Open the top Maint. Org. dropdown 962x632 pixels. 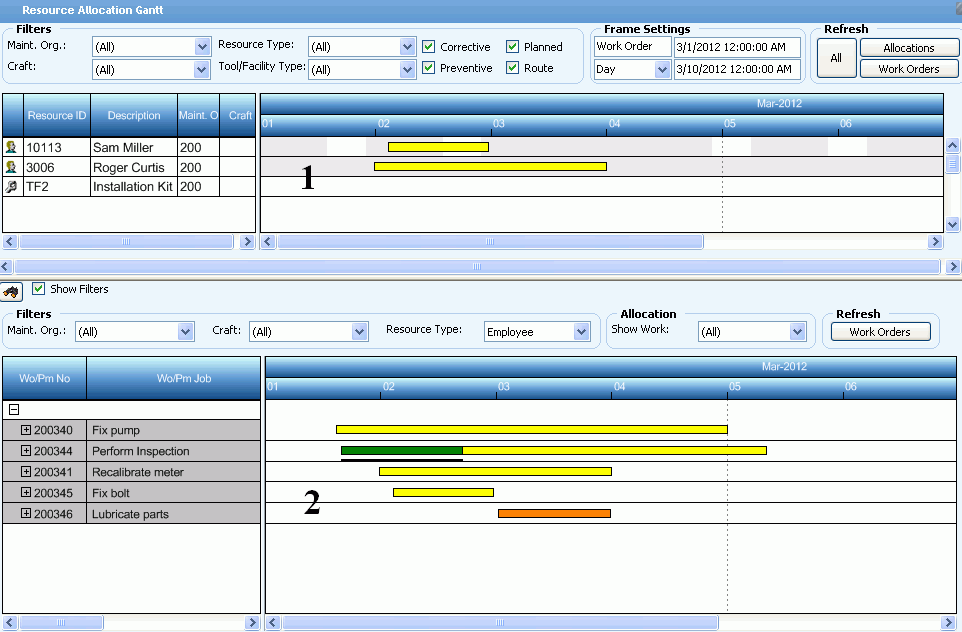(202, 47)
